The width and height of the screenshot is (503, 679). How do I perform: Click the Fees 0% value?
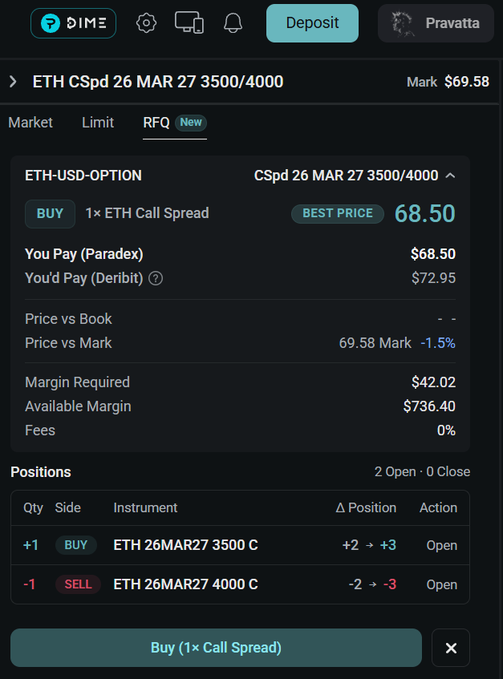tap(446, 430)
